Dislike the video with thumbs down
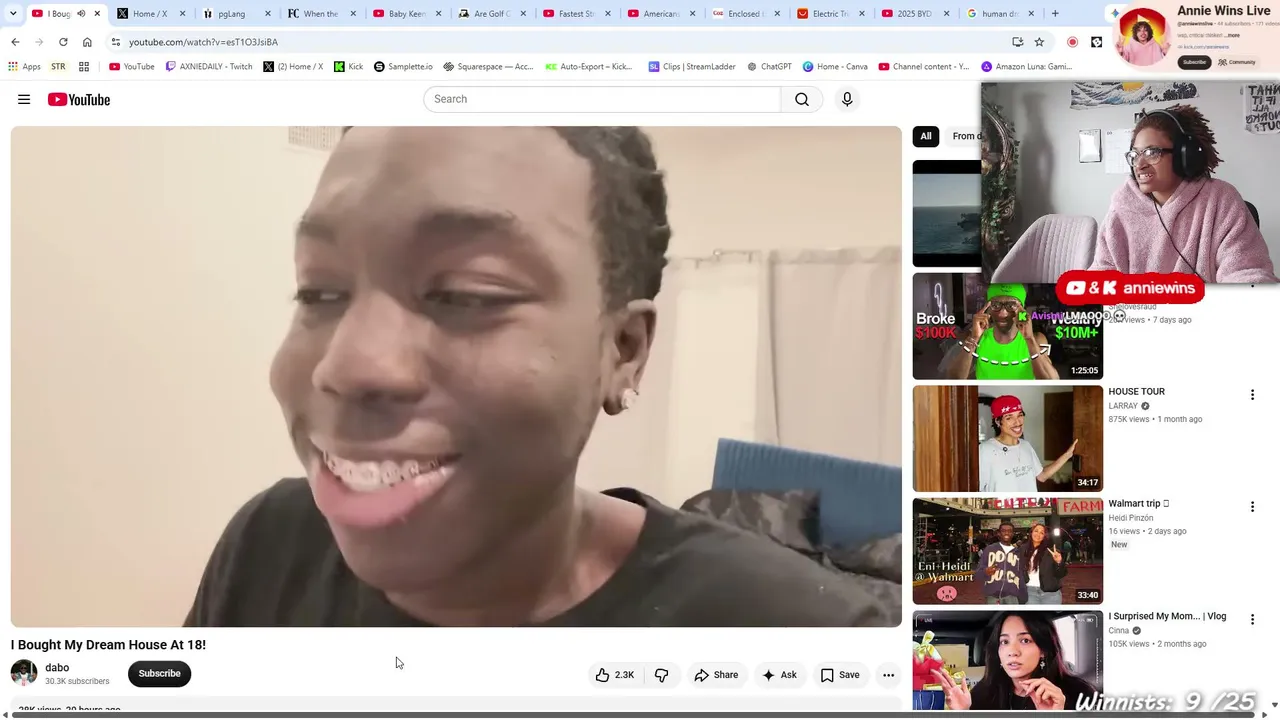The height and width of the screenshot is (720, 1280). [662, 675]
